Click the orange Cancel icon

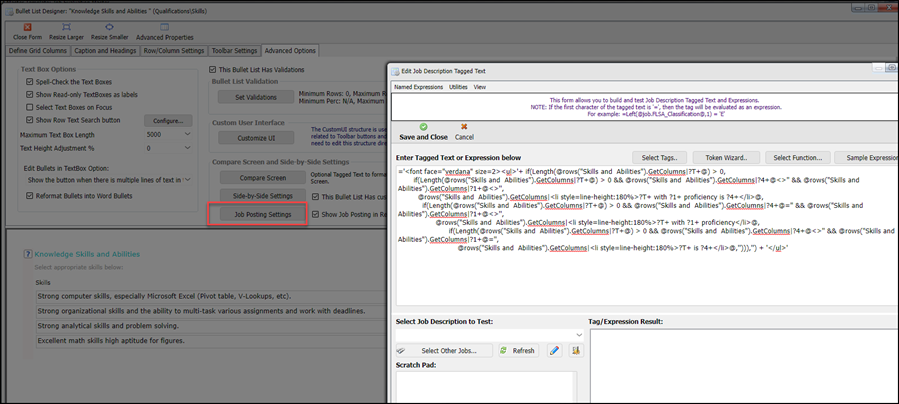pos(464,127)
